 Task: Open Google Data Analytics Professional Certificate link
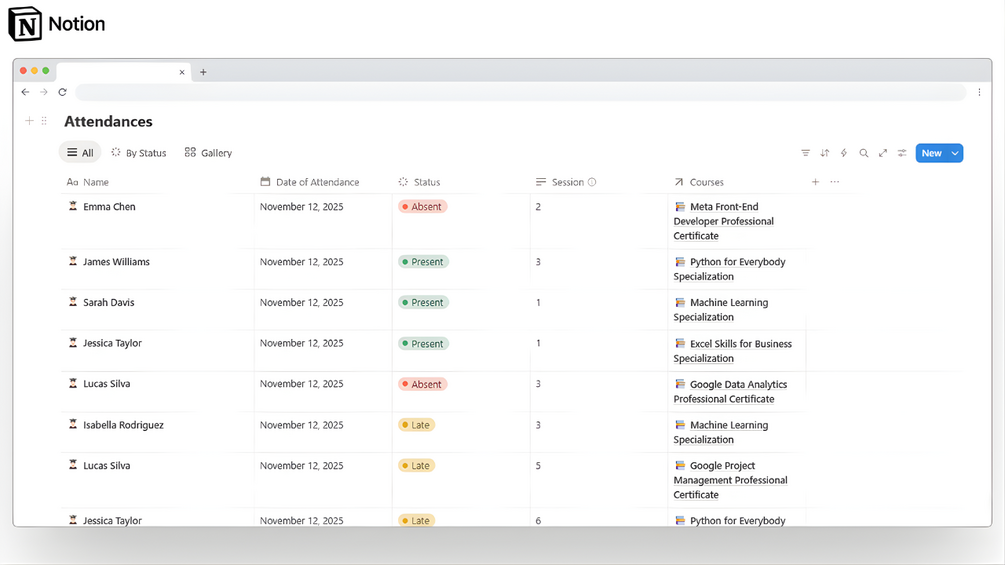[x=731, y=391]
